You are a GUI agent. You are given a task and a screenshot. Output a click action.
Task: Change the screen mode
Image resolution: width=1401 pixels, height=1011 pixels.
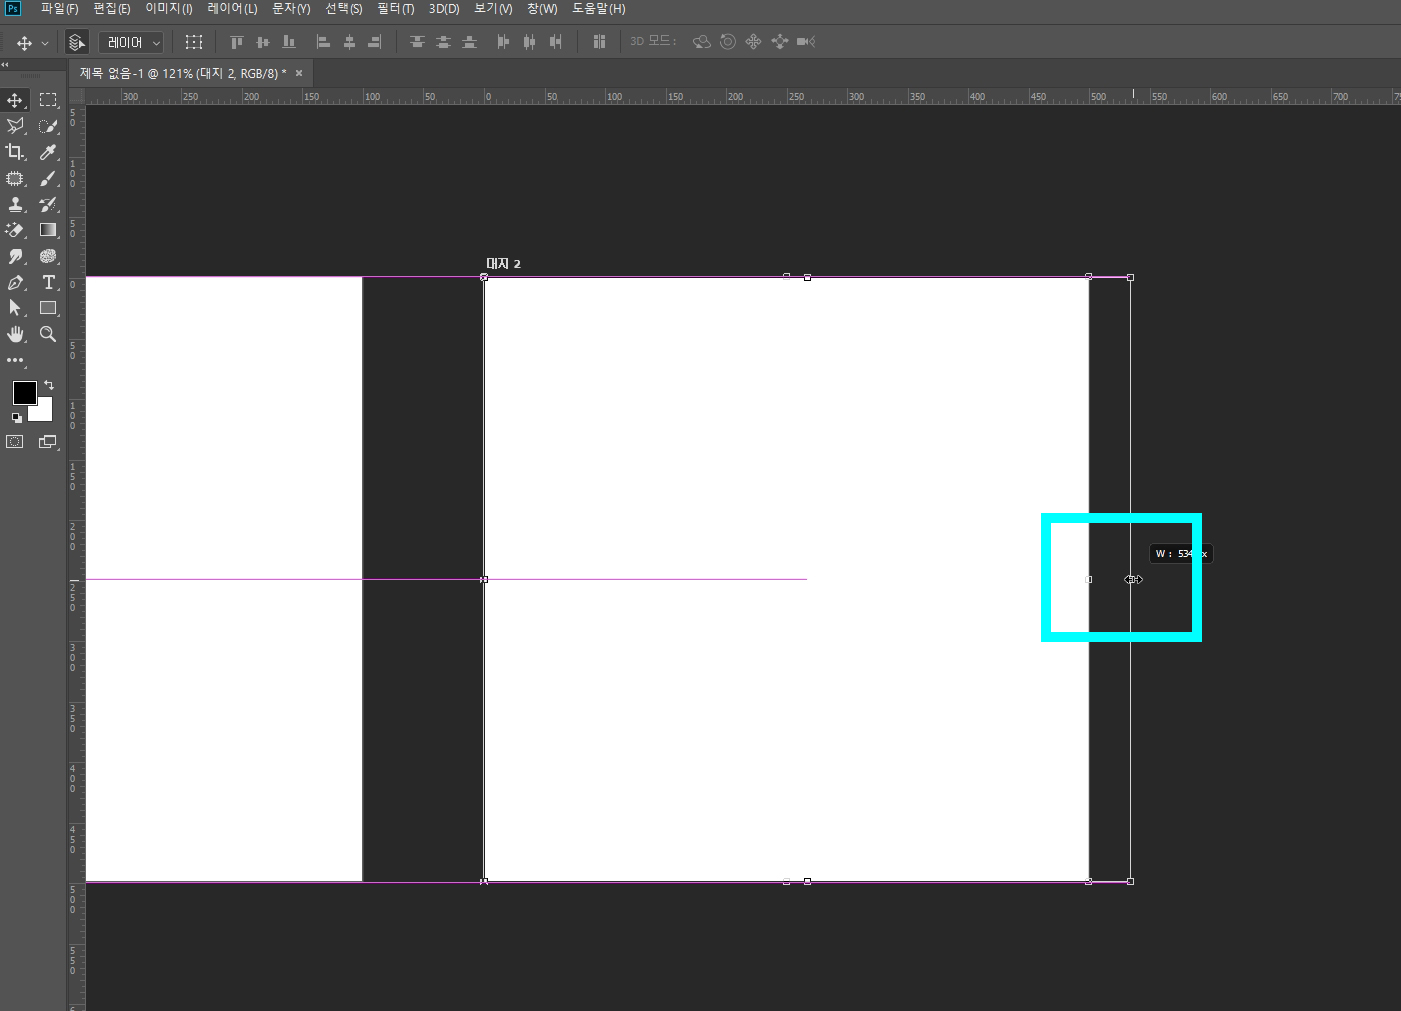click(48, 442)
